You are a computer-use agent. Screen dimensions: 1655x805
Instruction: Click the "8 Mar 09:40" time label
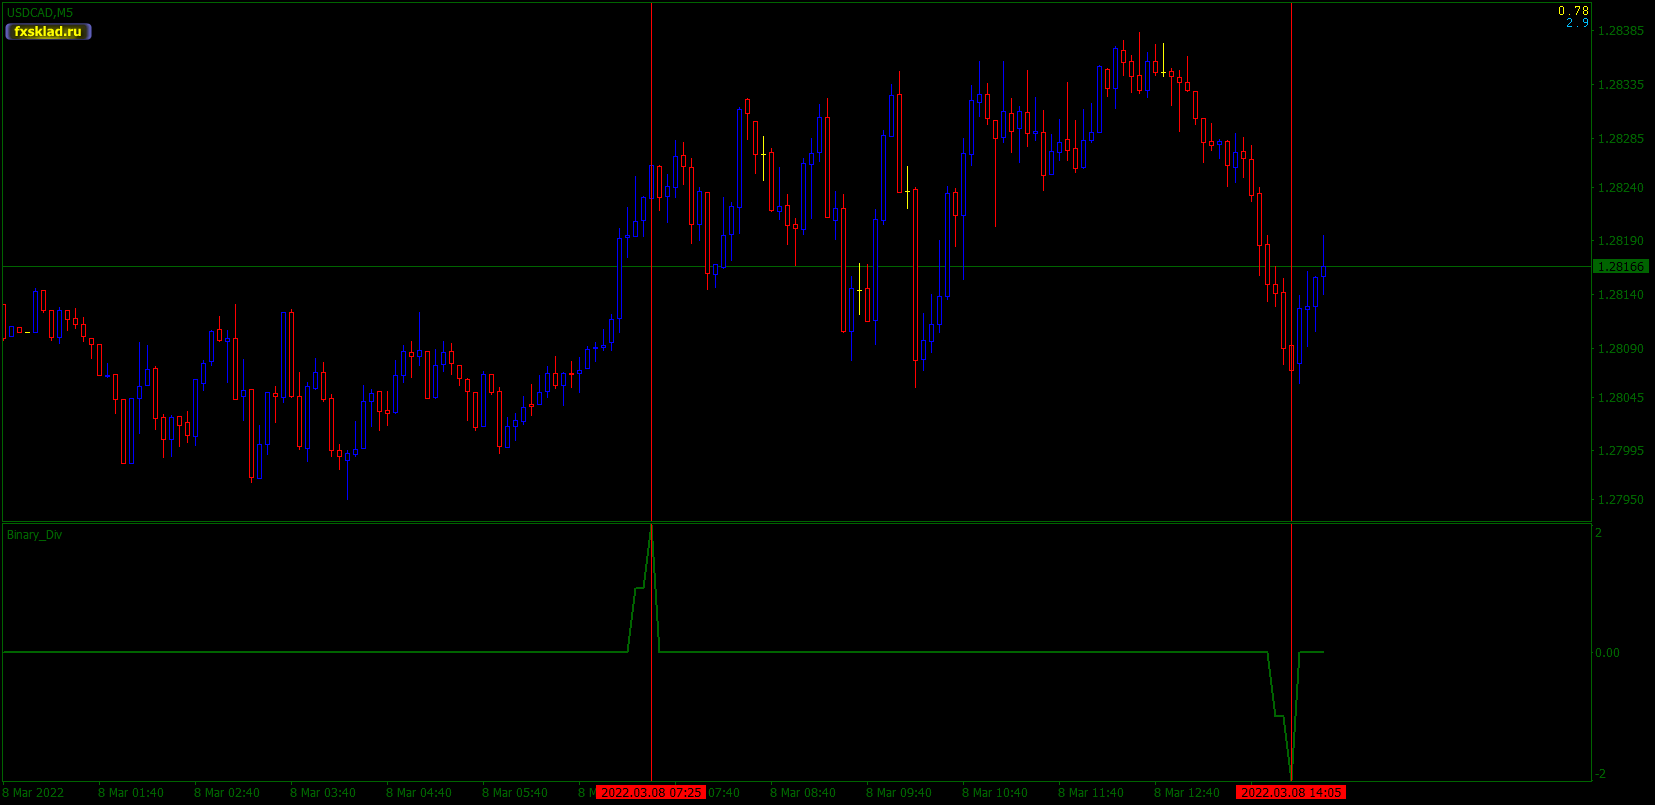pos(899,793)
